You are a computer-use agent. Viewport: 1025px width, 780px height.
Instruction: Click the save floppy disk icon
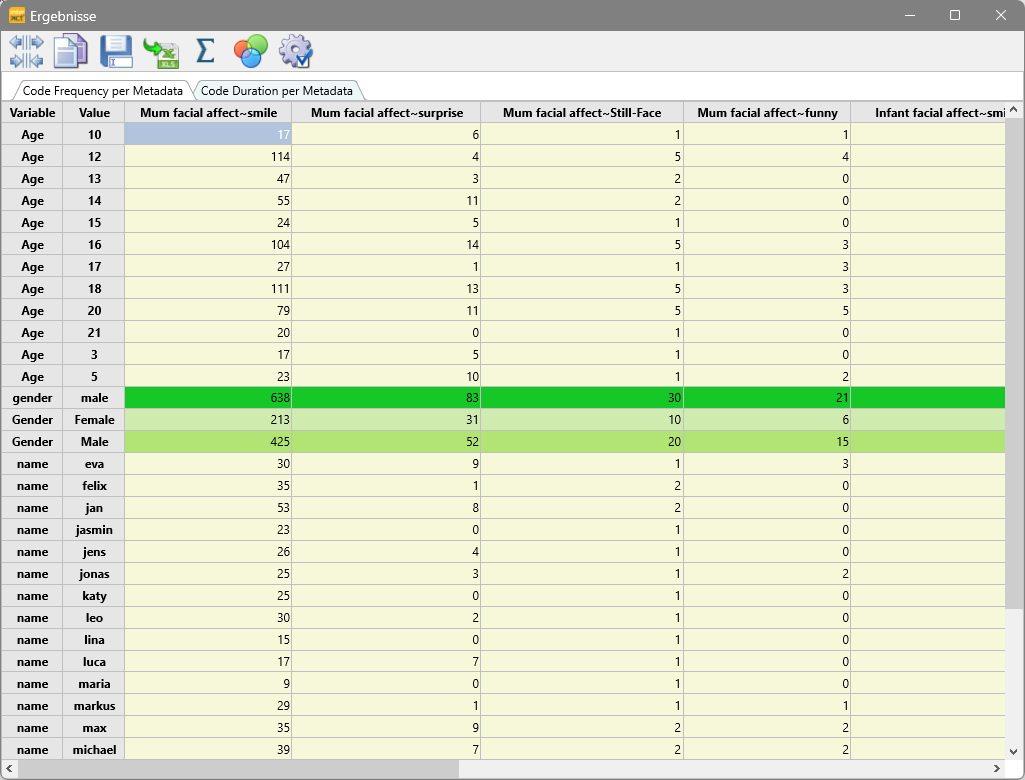pos(116,52)
